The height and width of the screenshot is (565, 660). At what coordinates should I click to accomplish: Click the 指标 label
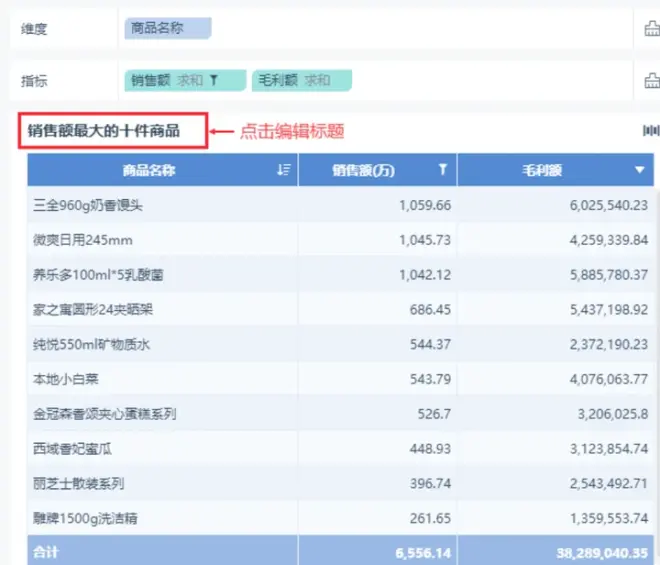[34, 80]
